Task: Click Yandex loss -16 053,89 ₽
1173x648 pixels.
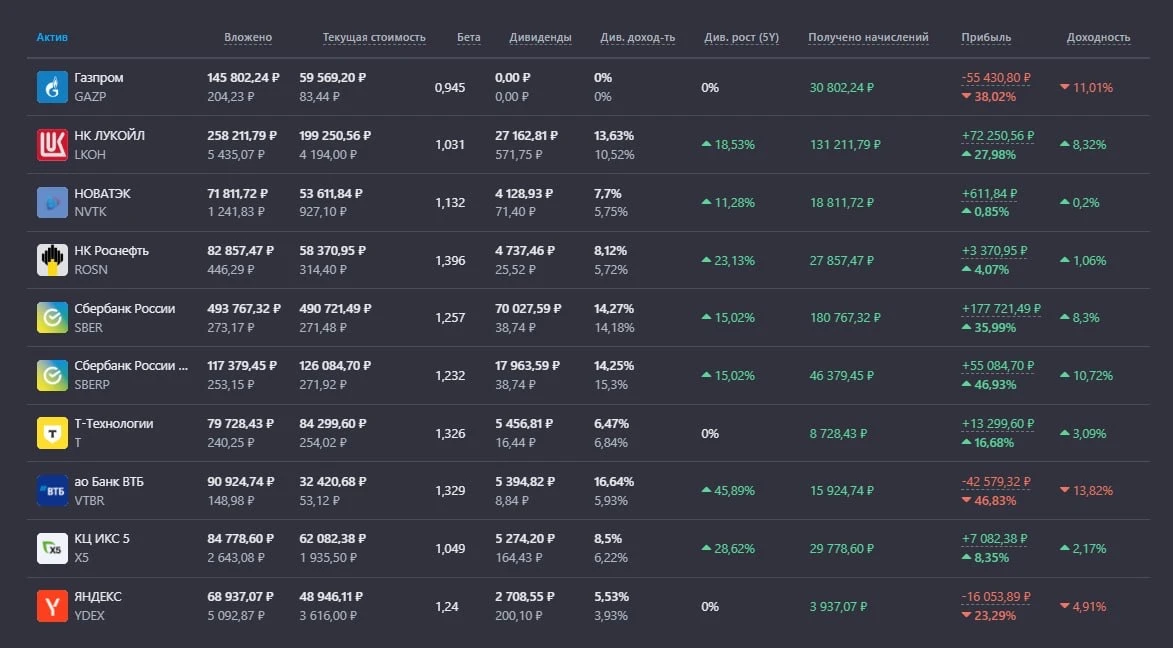Action: click(996, 596)
